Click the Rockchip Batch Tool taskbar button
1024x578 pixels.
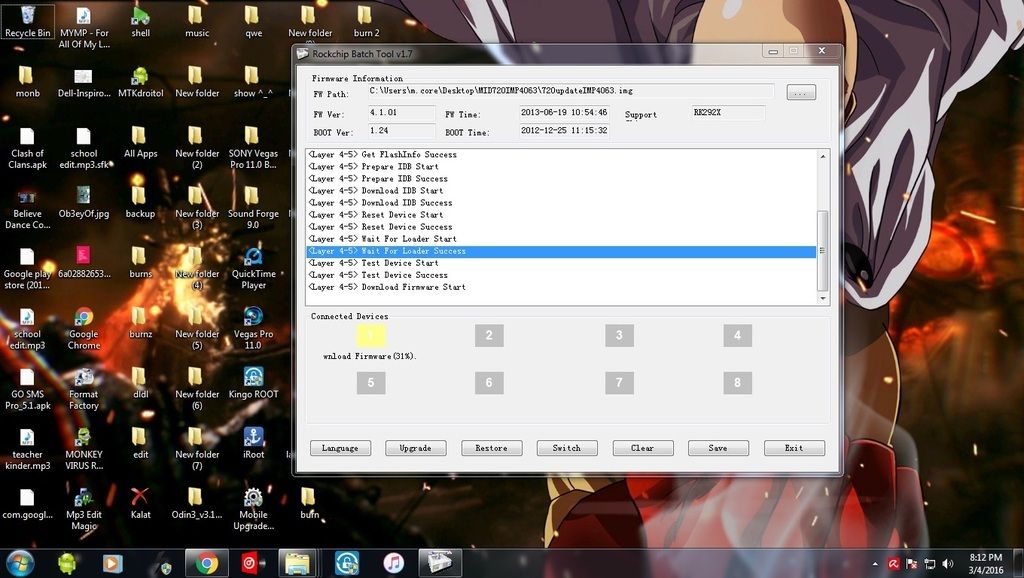pos(440,563)
